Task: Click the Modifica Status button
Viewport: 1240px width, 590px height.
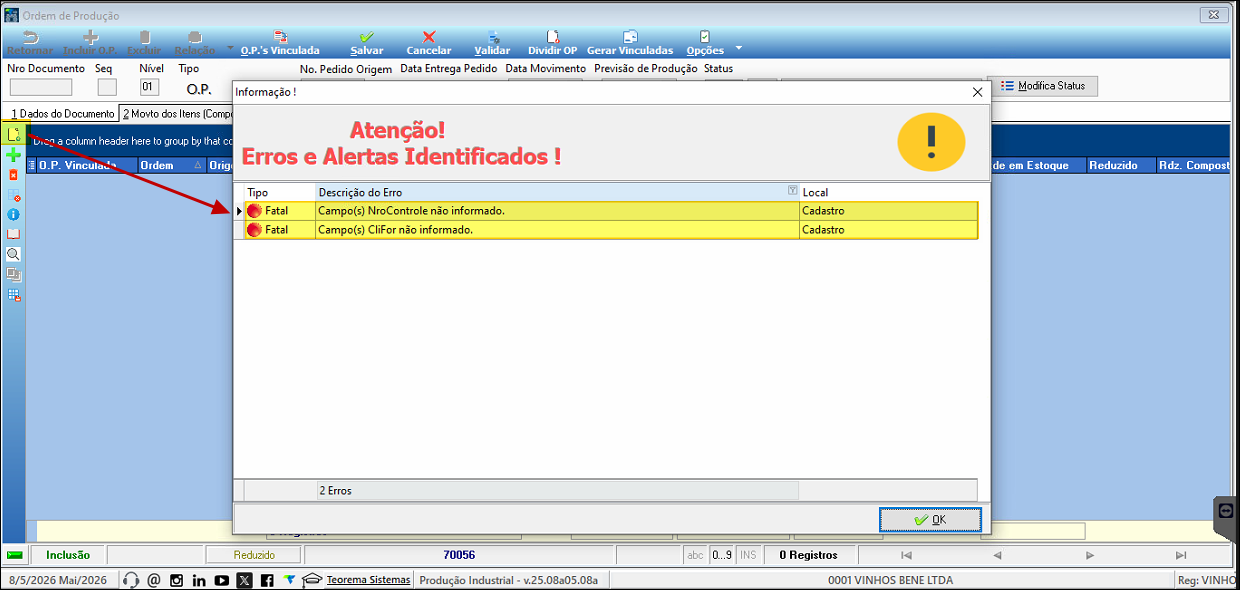Action: click(x=1042, y=86)
